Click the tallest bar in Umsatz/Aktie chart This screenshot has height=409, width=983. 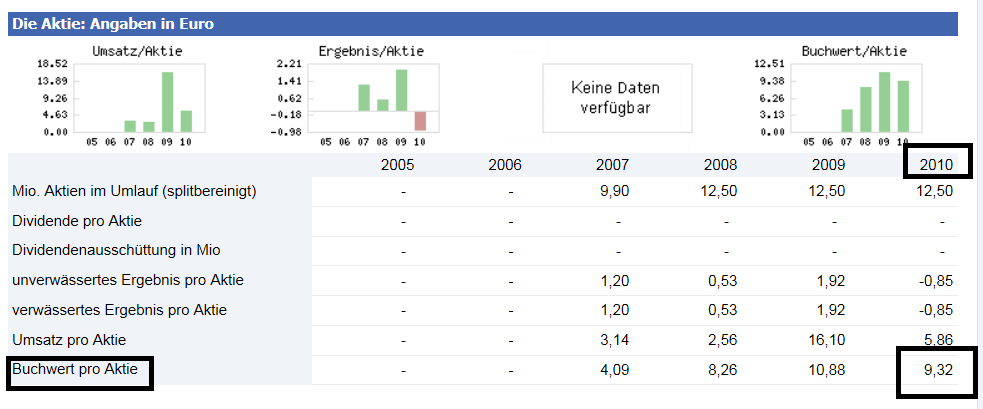(167, 101)
